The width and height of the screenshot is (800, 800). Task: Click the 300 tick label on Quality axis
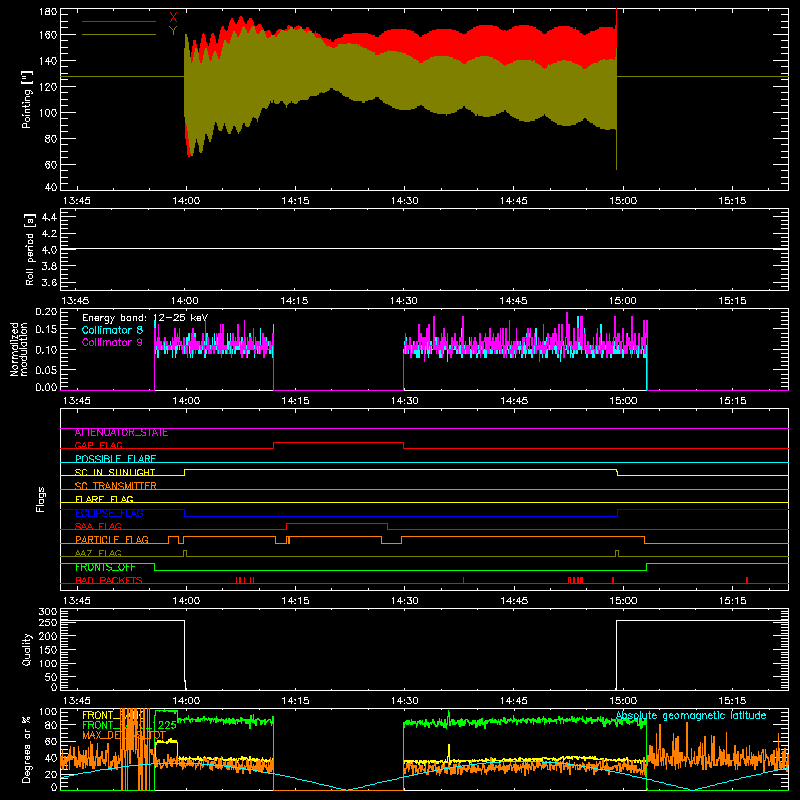[47, 612]
